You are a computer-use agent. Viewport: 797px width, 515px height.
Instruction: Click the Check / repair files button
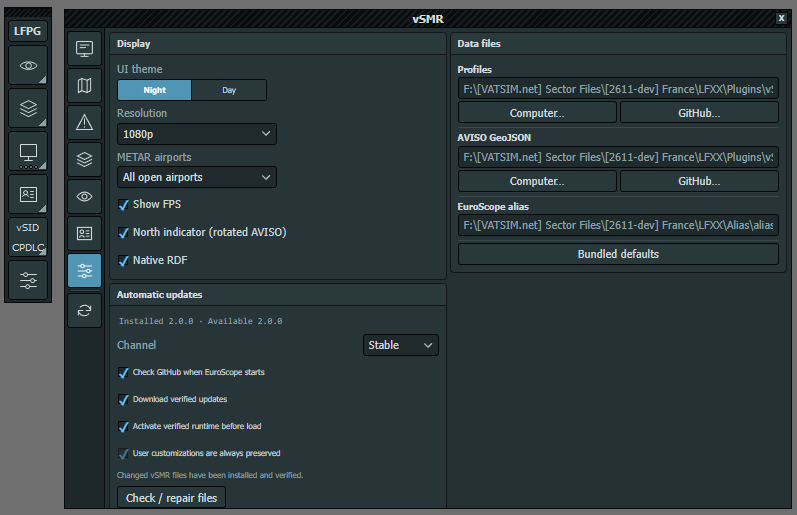171,498
